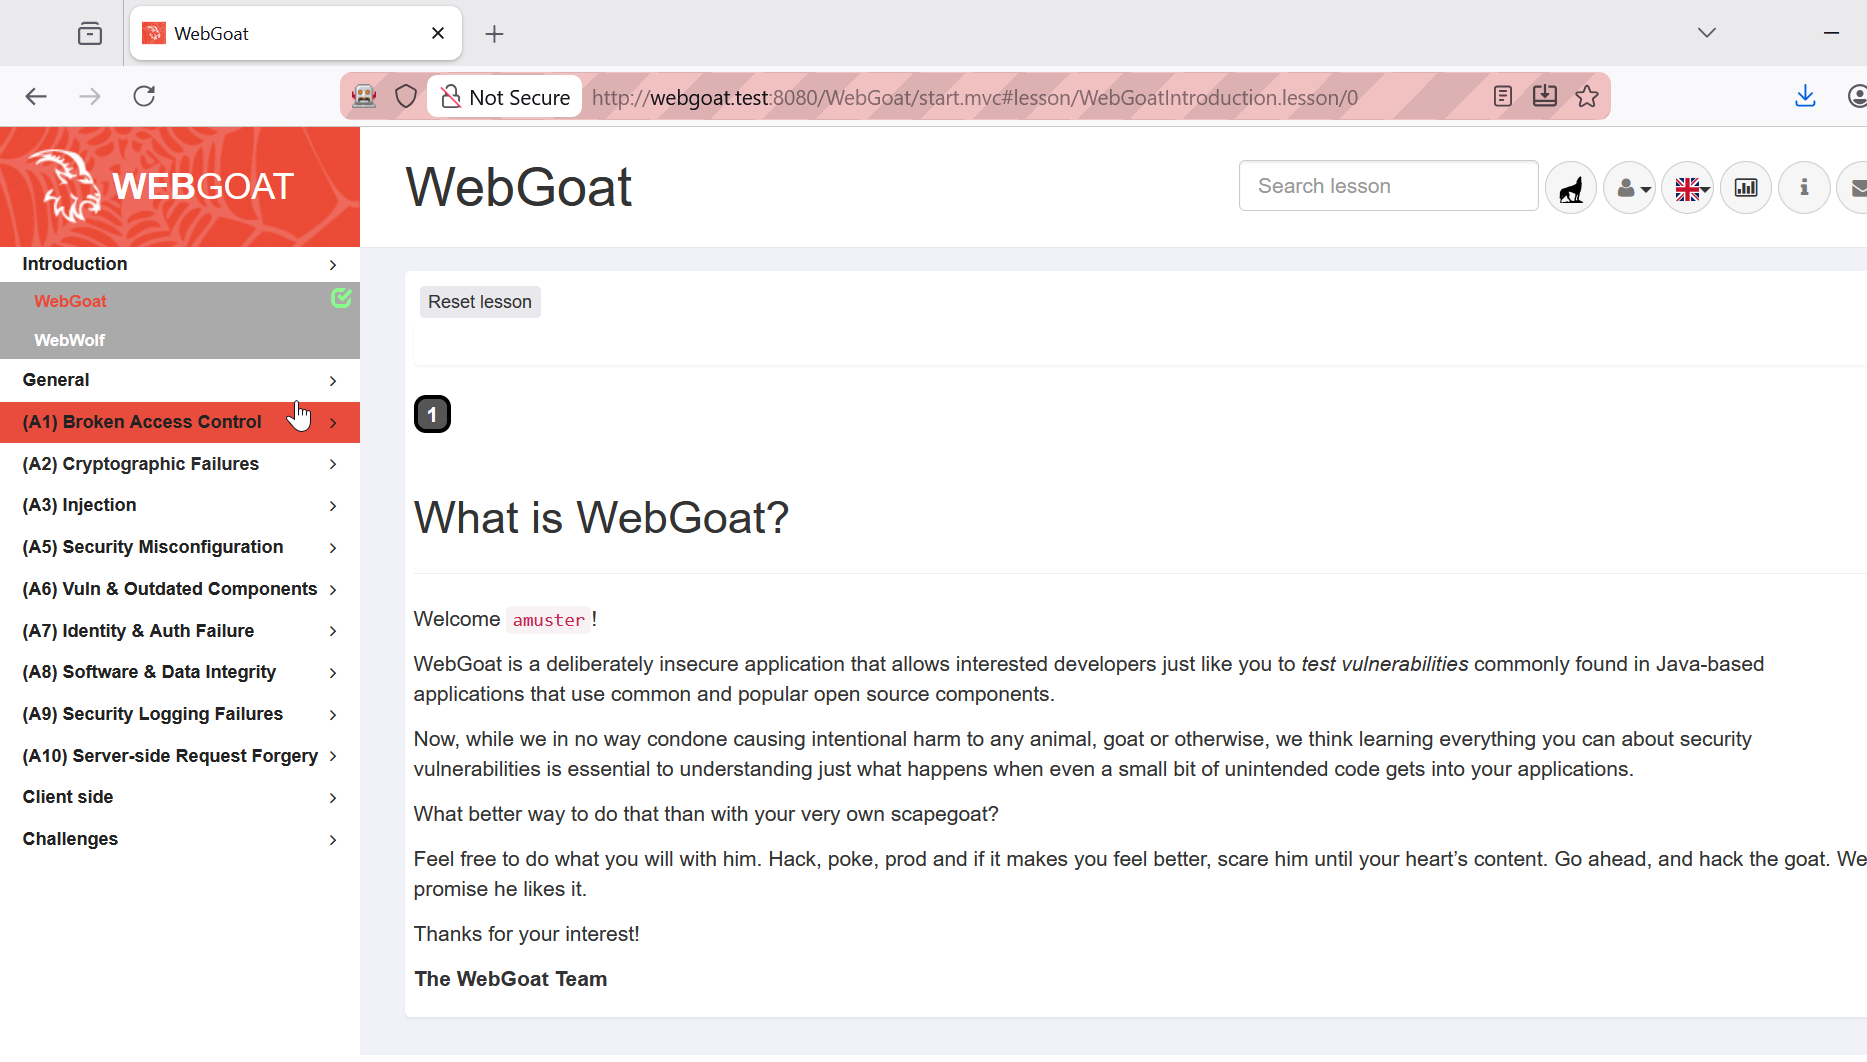
Task: Open a new browser tab
Action: point(494,34)
